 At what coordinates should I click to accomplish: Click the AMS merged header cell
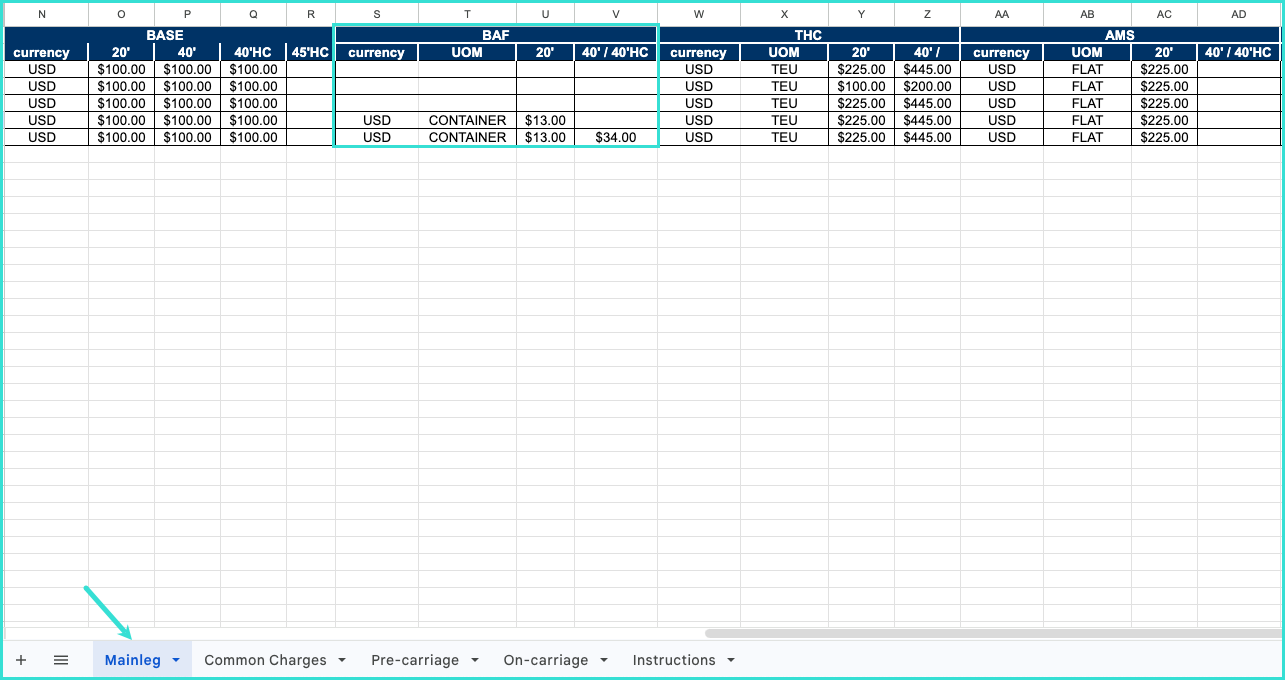click(1119, 35)
